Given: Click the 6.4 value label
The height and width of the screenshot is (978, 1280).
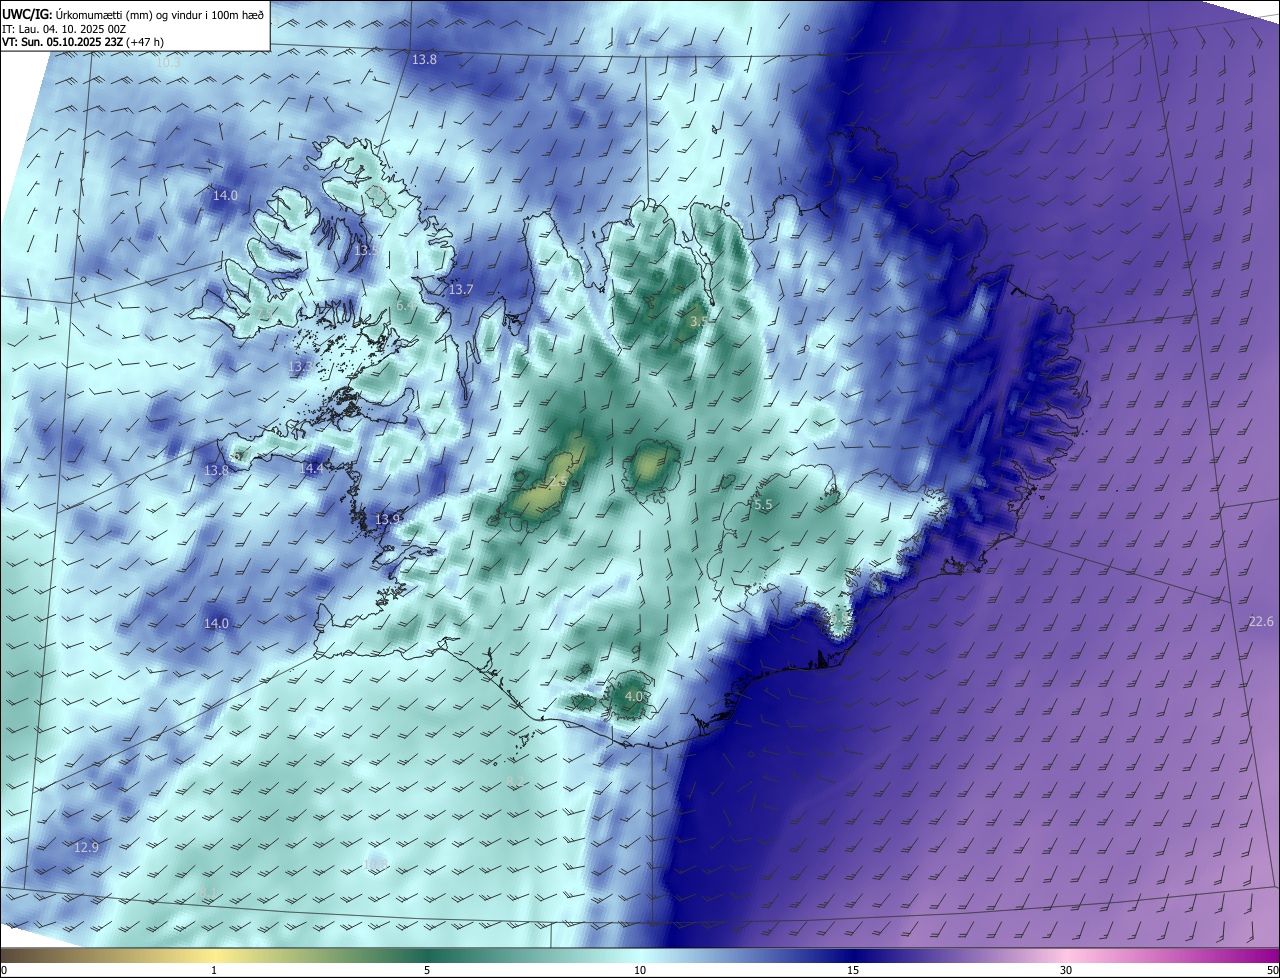Looking at the screenshot, I should point(405,305).
